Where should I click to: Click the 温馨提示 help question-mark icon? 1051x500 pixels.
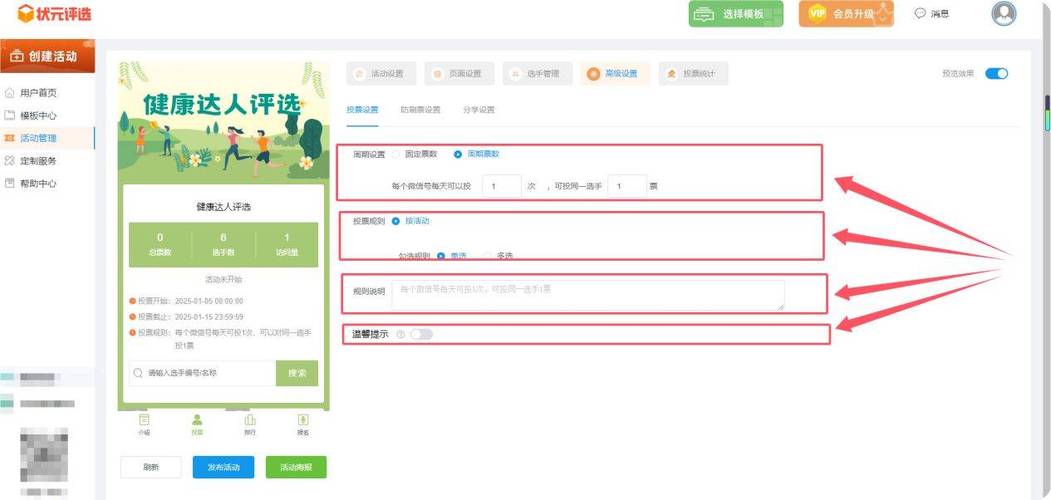[401, 334]
